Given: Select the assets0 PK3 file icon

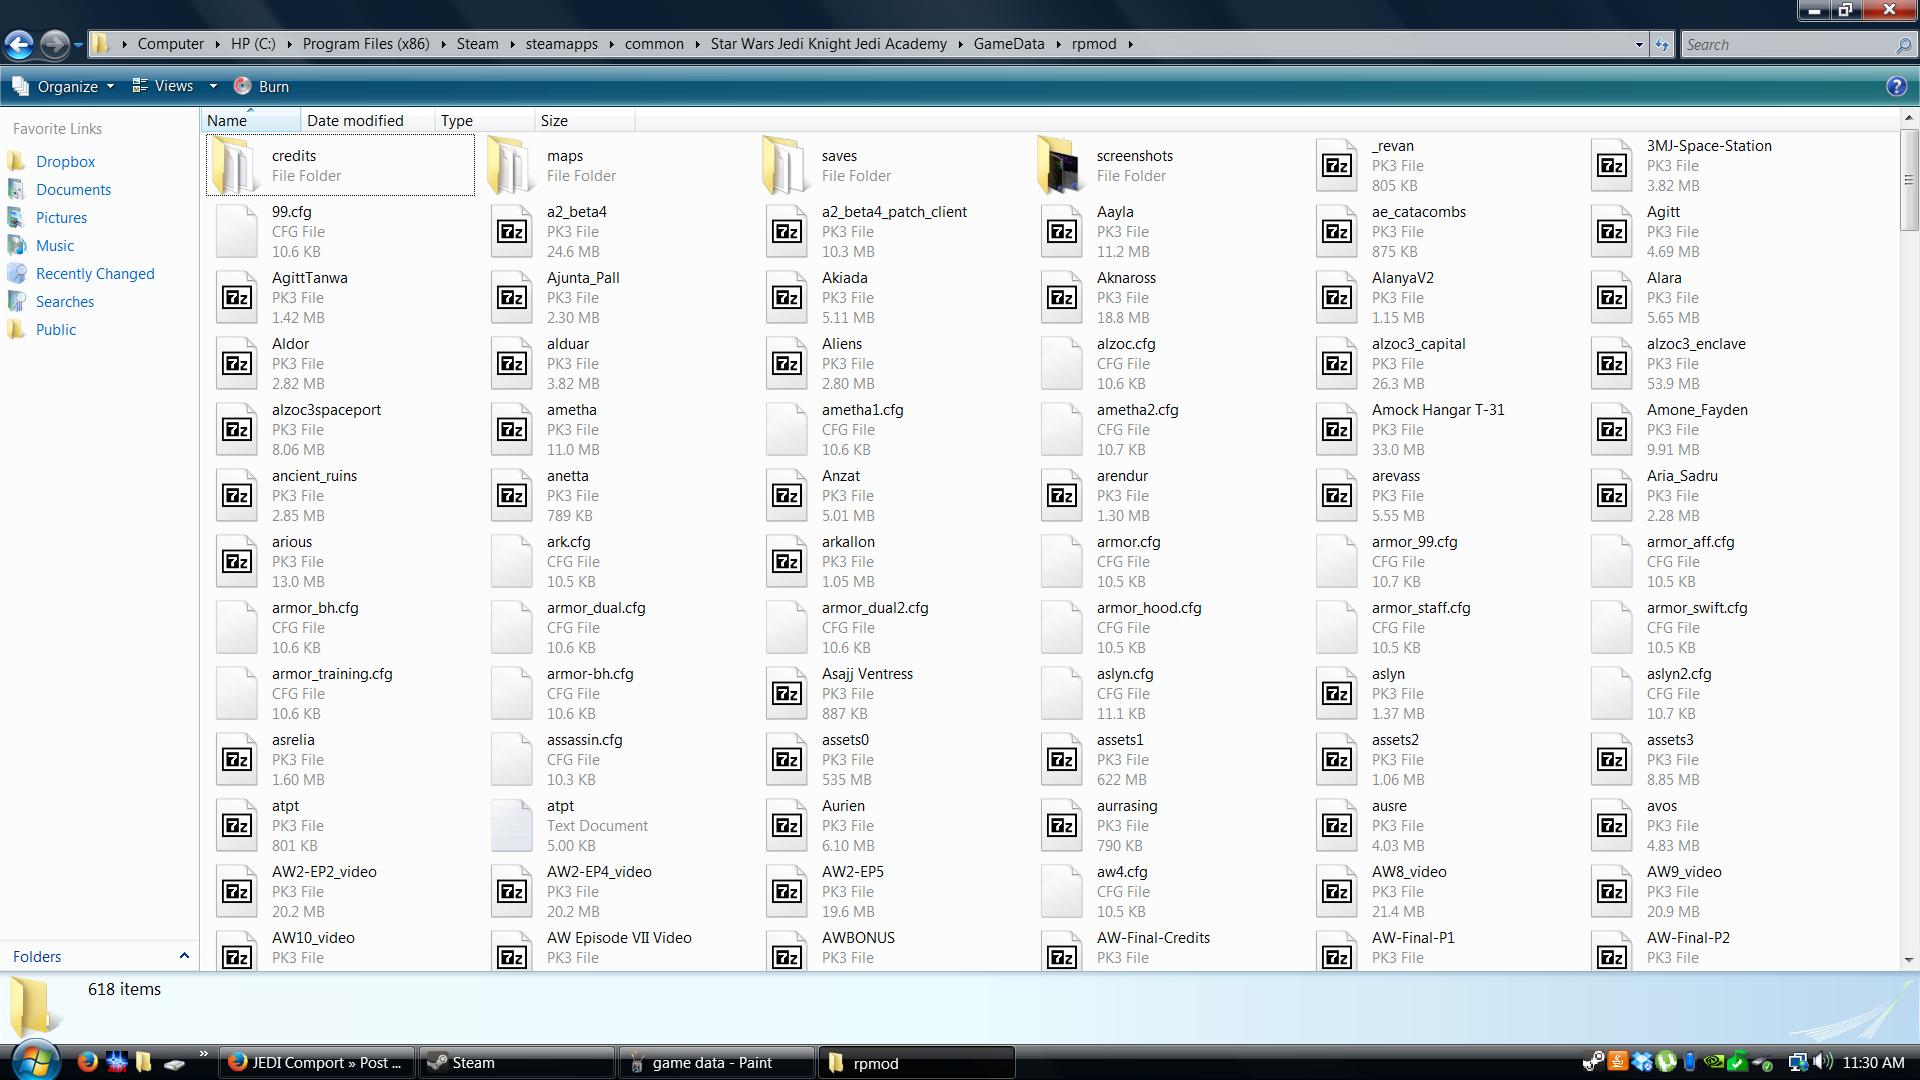Looking at the screenshot, I should [786, 759].
